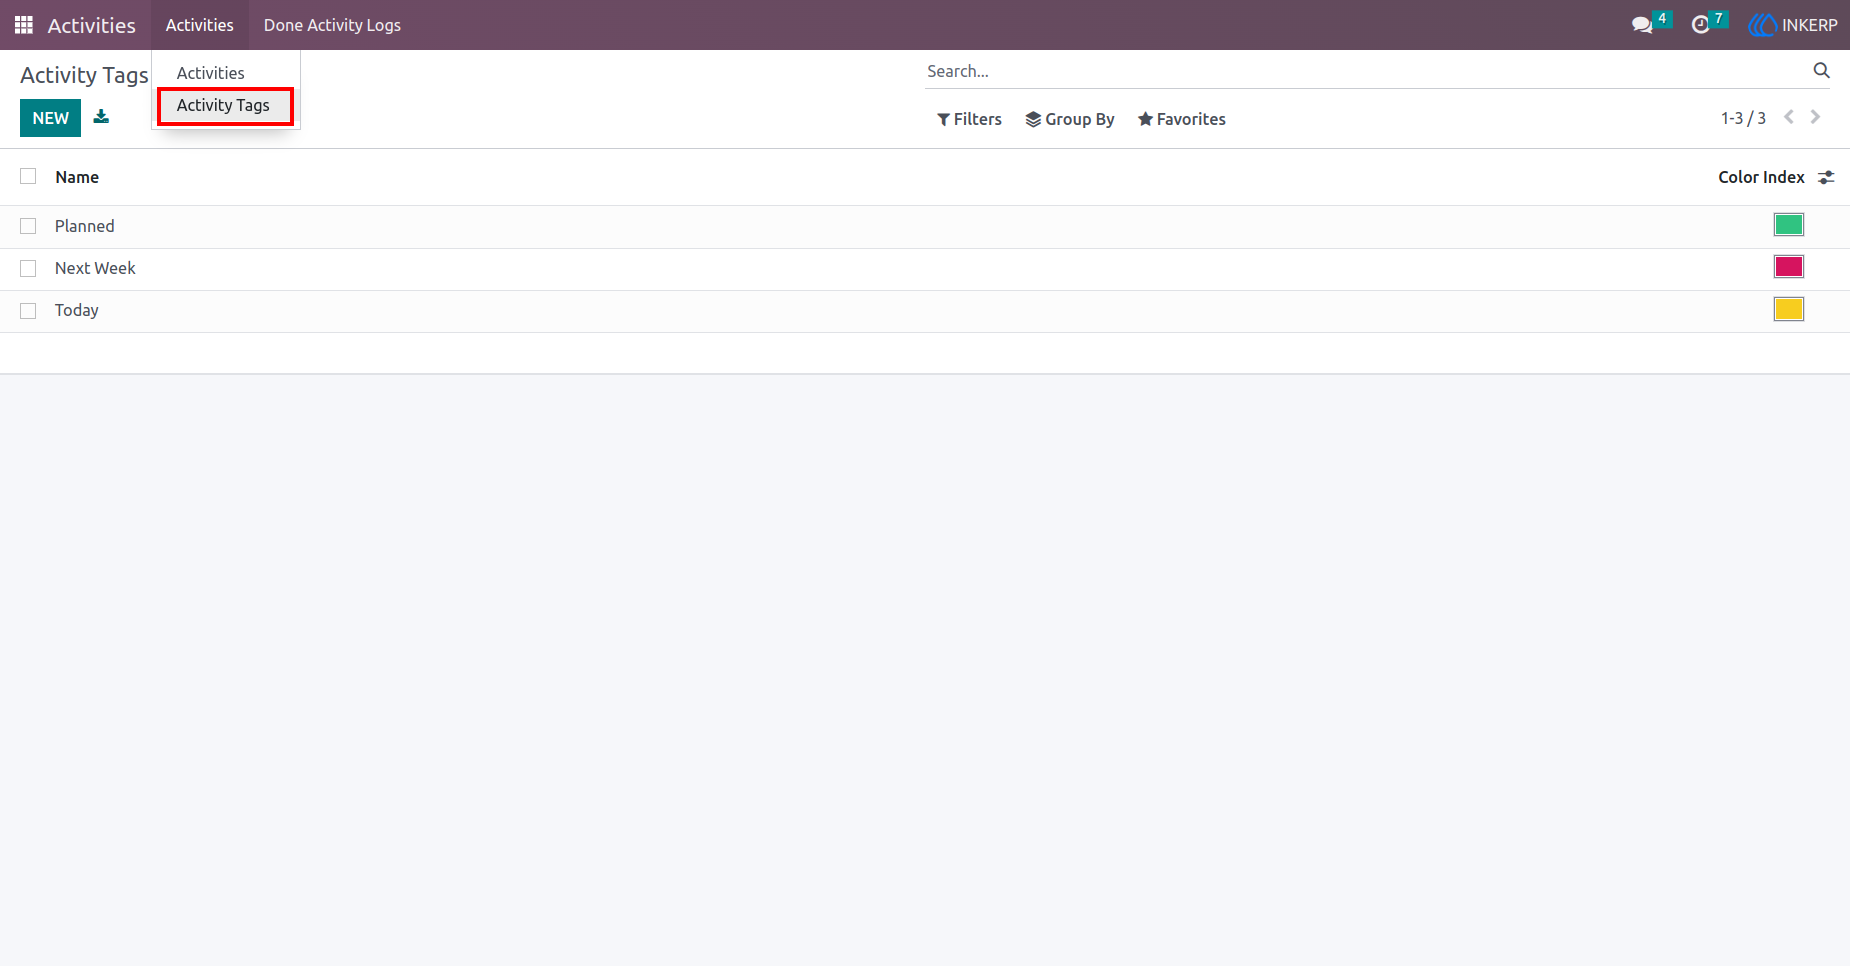Image resolution: width=1850 pixels, height=966 pixels.
Task: Check the Today row checkbox
Action: click(x=28, y=310)
